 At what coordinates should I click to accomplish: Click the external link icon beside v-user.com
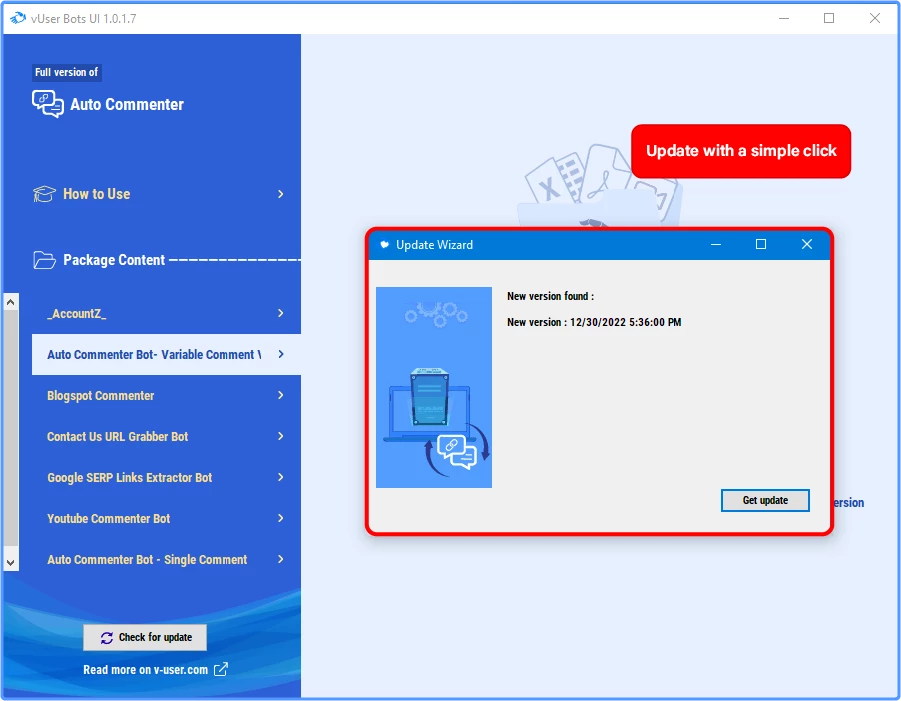tap(221, 669)
